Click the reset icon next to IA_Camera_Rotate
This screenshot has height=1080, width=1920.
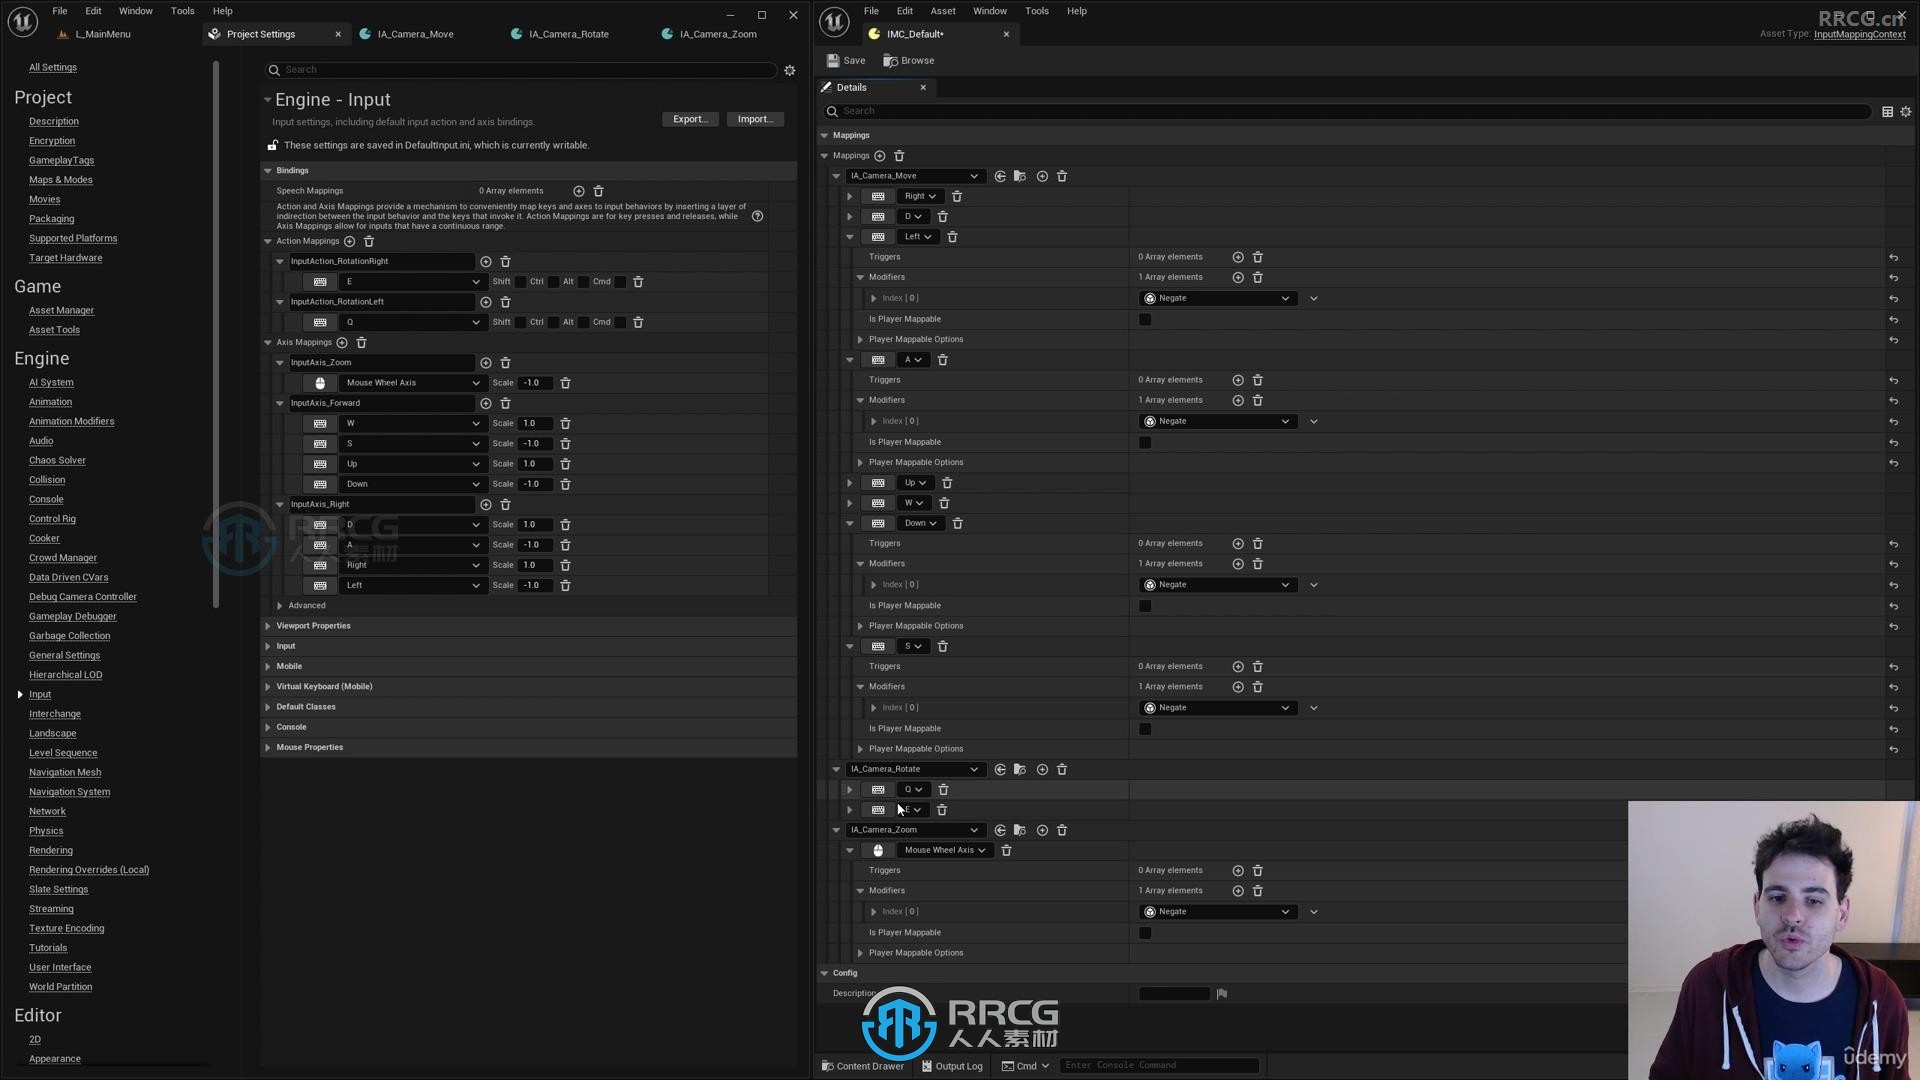click(x=1000, y=769)
